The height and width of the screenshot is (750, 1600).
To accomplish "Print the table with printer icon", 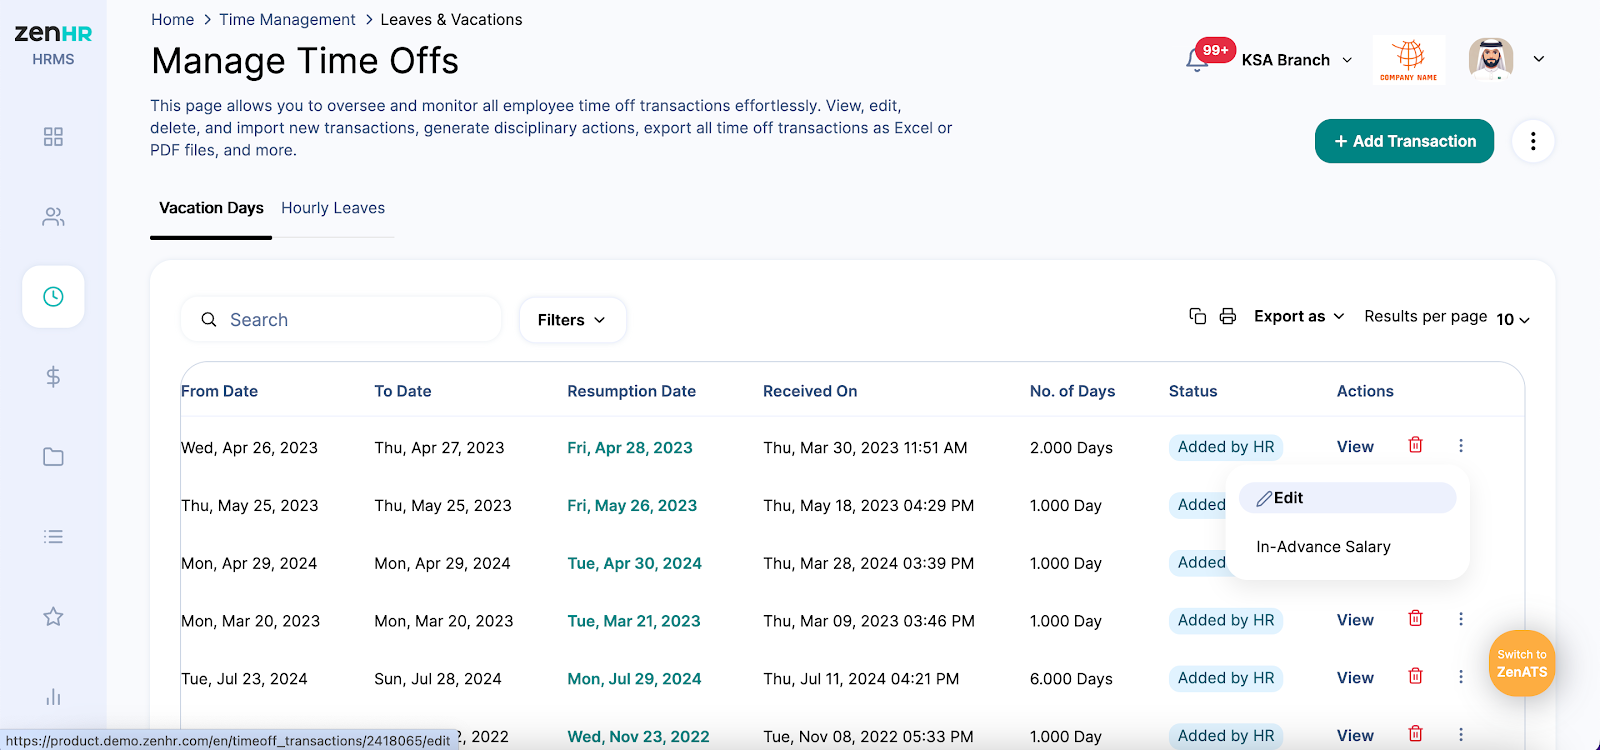I will click(x=1228, y=316).
